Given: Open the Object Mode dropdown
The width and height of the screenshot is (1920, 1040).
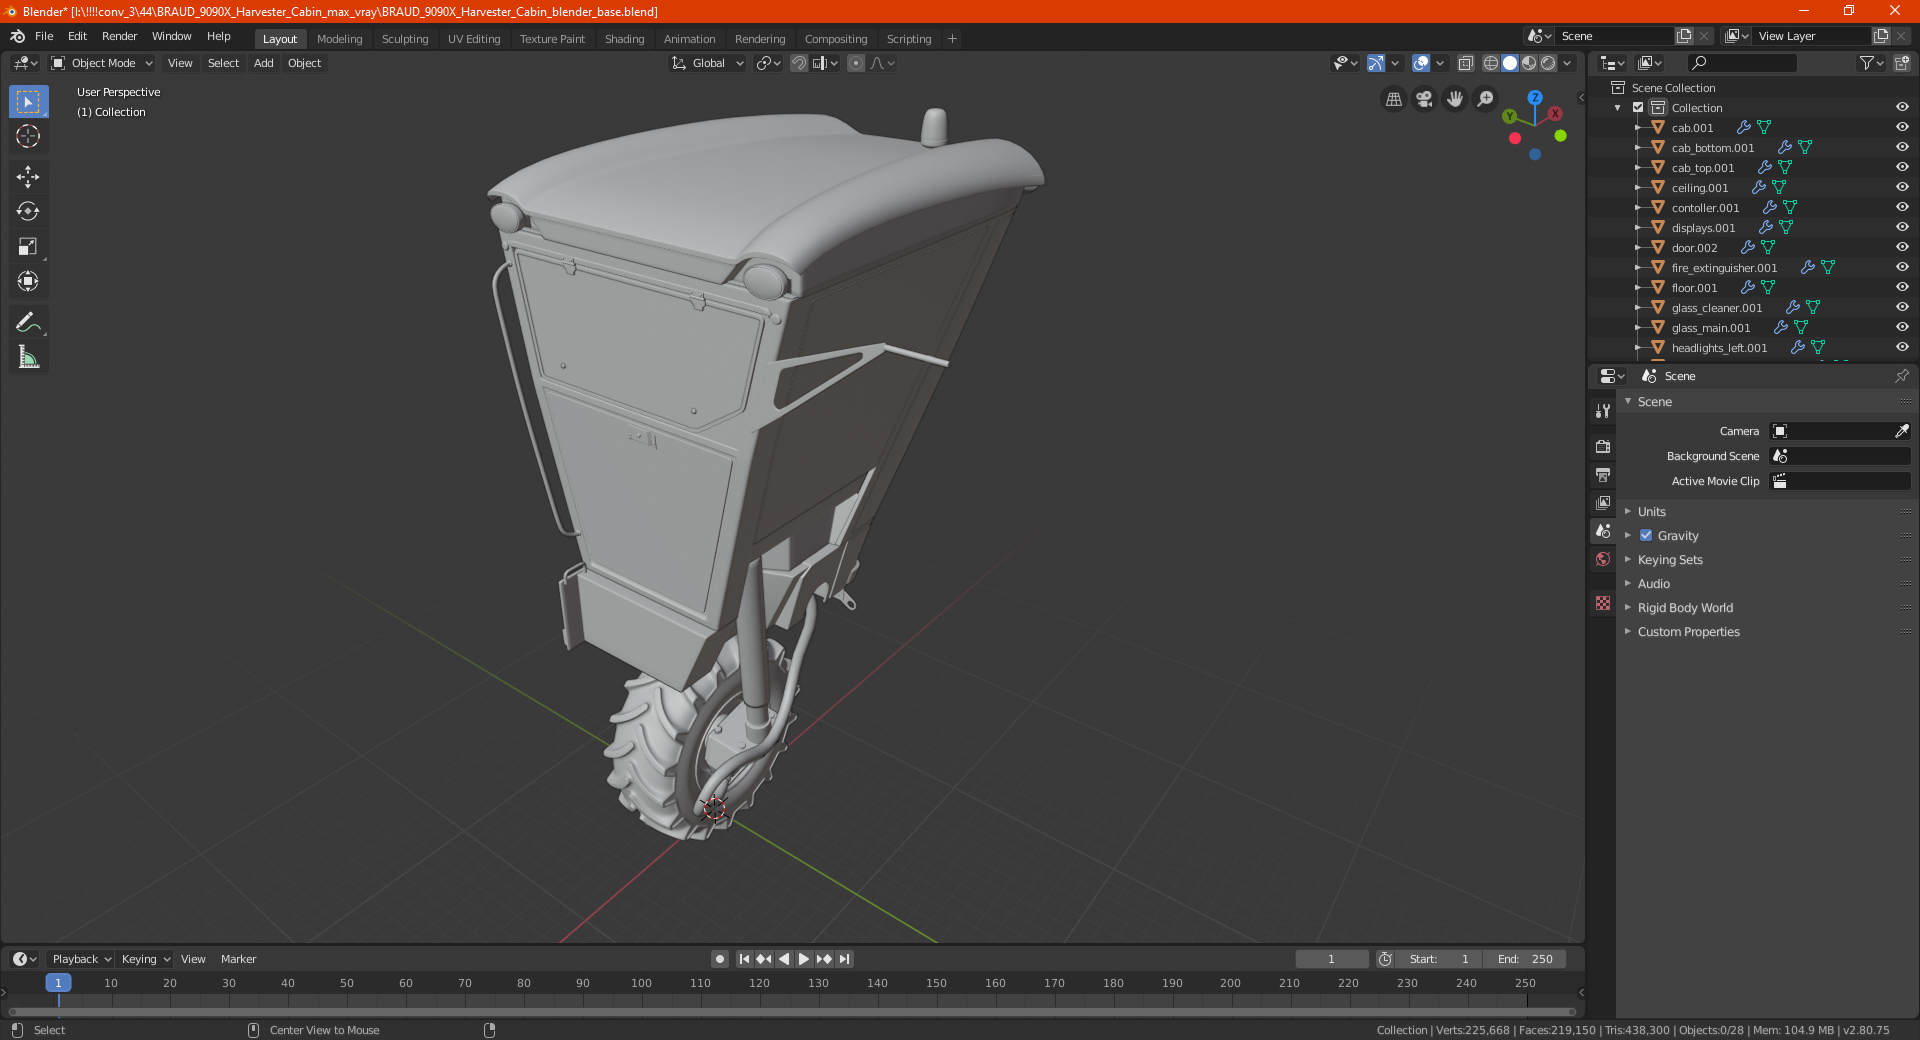Looking at the screenshot, I should tap(101, 63).
